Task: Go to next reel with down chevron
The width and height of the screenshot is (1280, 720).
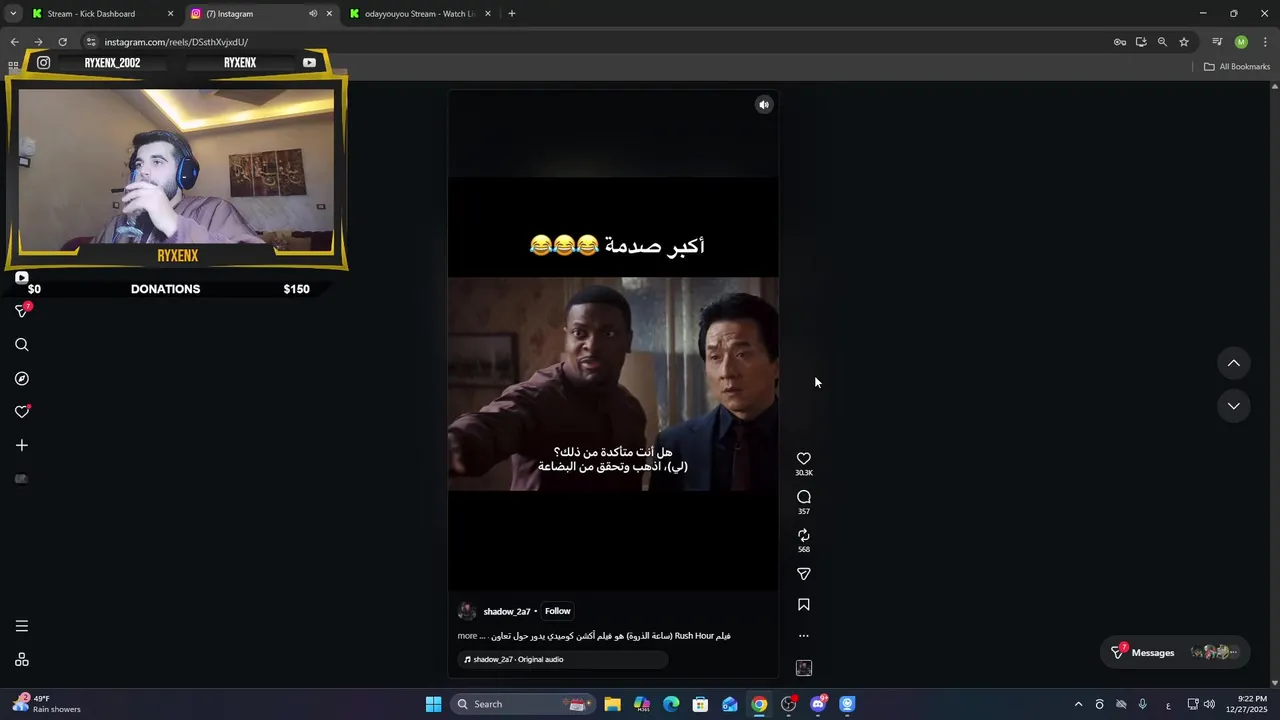Action: coord(1234,406)
